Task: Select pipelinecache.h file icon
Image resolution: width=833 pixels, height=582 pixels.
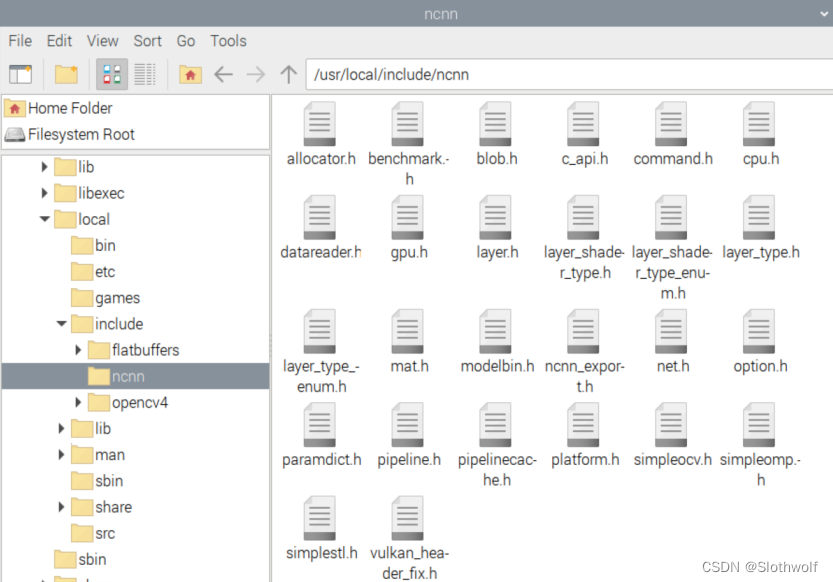Action: 495,425
